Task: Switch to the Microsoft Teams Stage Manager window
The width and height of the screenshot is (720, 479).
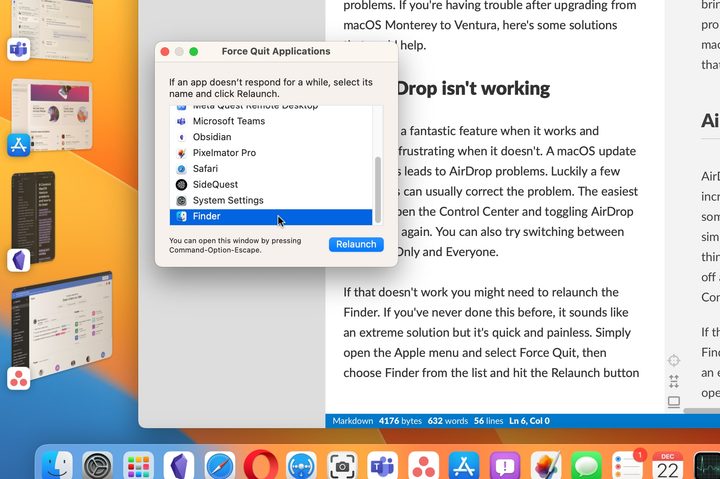Action: click(51, 28)
